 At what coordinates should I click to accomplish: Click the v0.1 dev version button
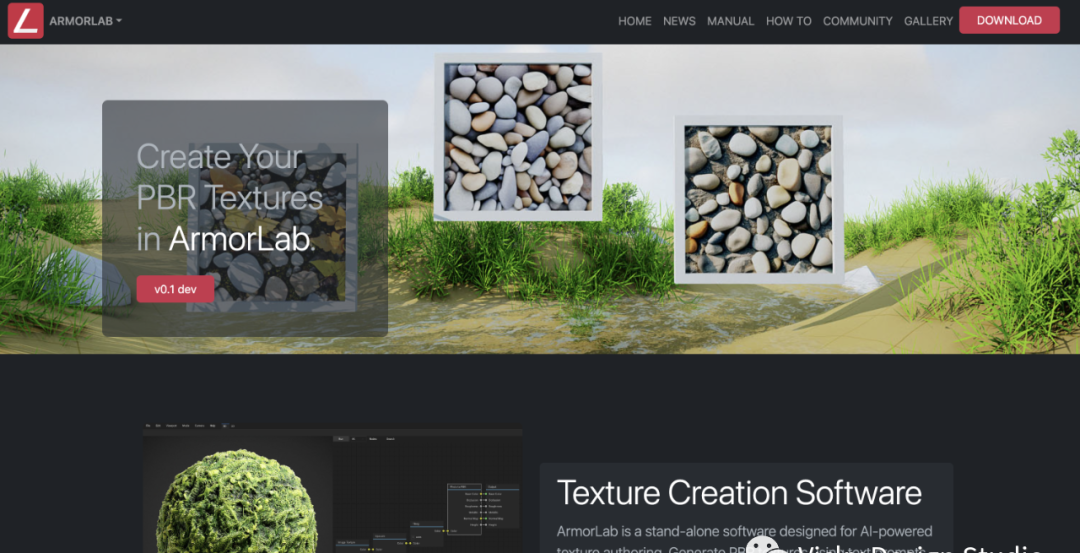pyautogui.click(x=175, y=289)
